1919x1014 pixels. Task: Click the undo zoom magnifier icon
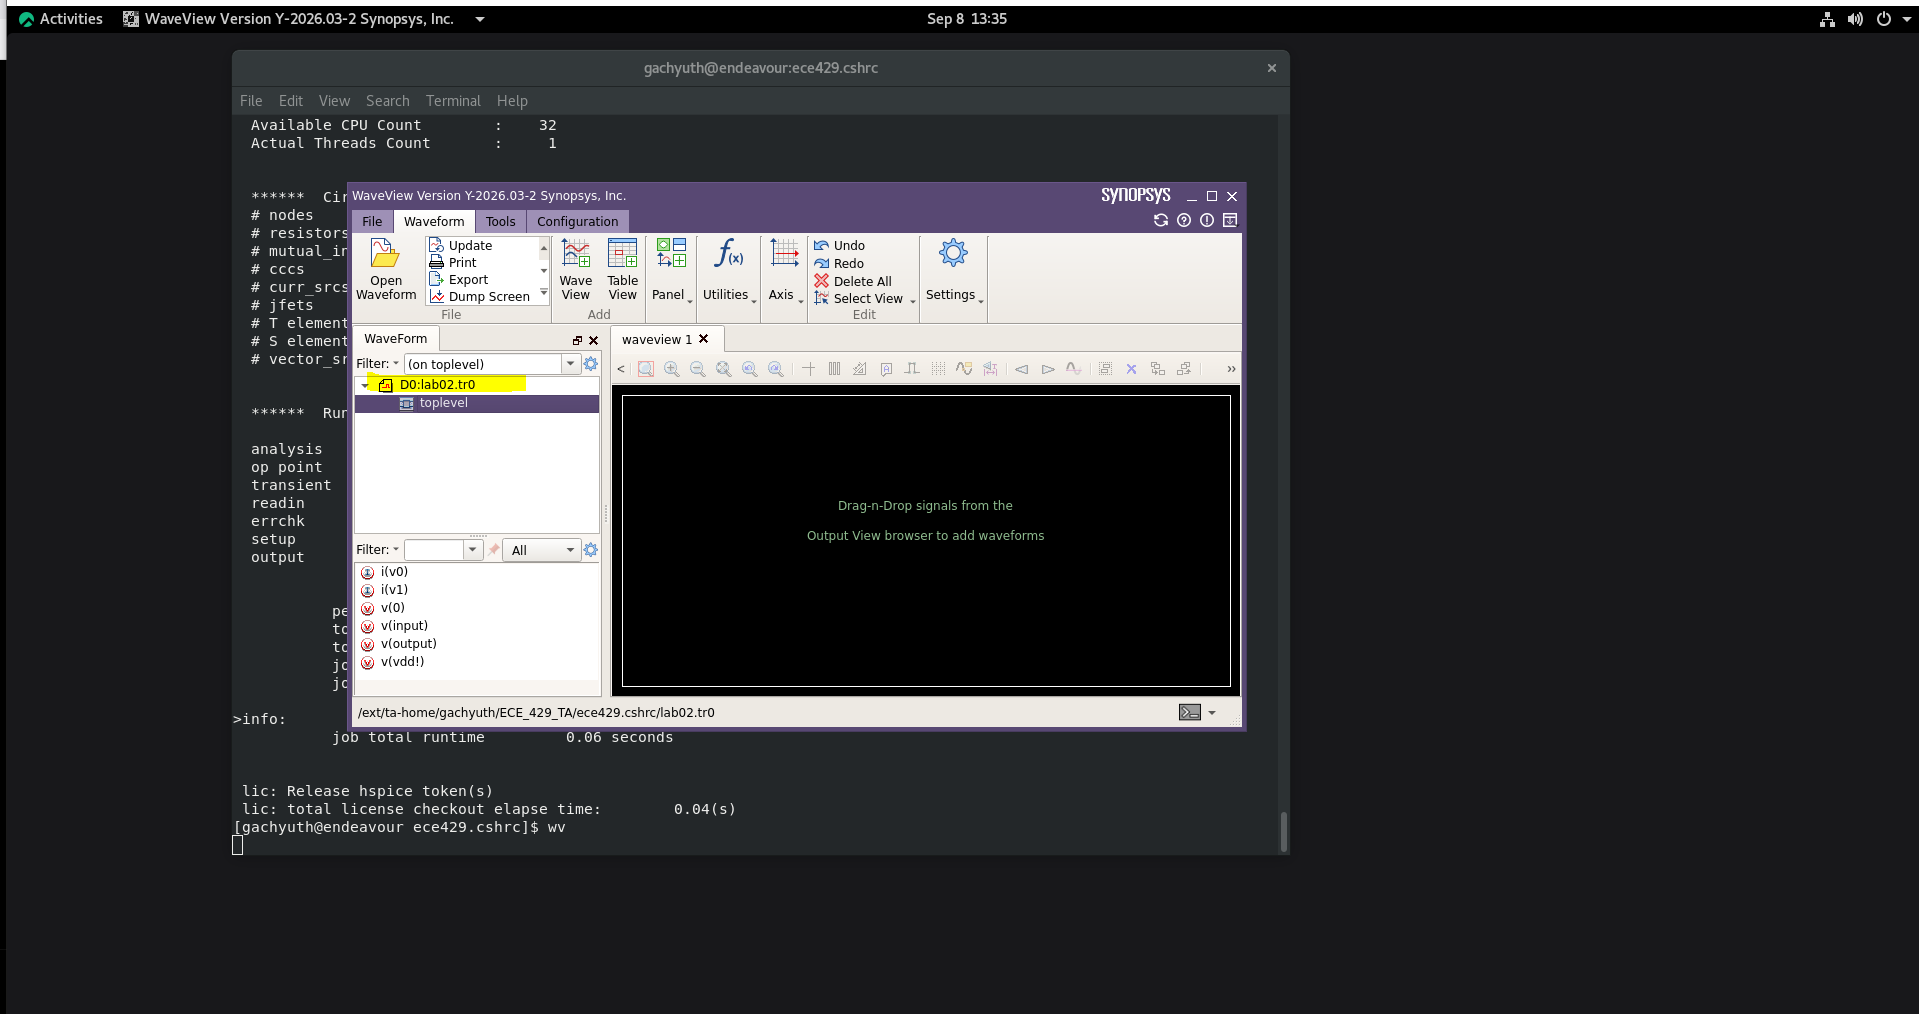point(750,369)
